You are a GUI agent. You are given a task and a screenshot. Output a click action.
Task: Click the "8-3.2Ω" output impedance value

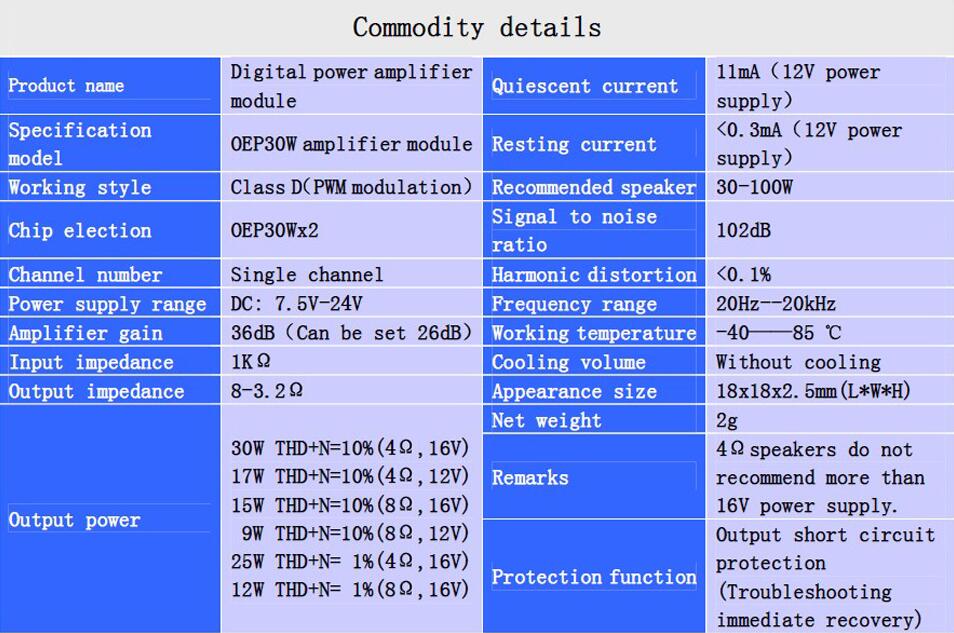267,391
